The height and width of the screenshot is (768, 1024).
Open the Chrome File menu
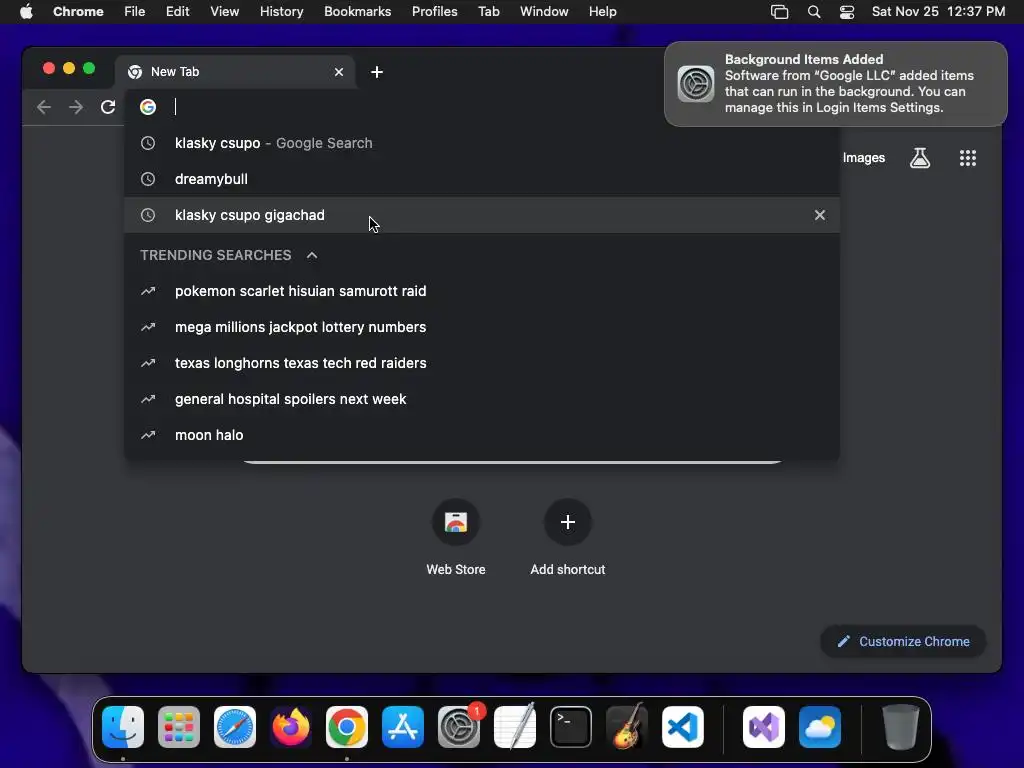135,12
